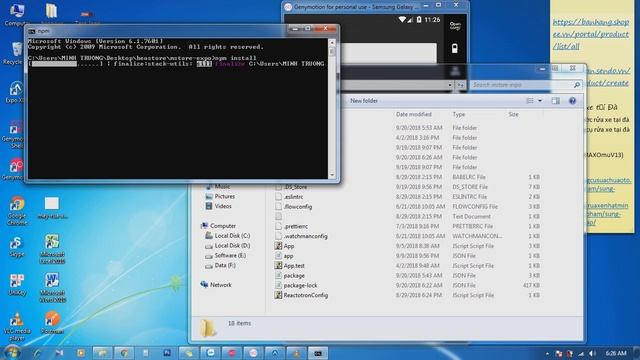Viewport: 640px width, 360px height.
Task: Select the UniKey desktop shortcut
Action: 17,284
